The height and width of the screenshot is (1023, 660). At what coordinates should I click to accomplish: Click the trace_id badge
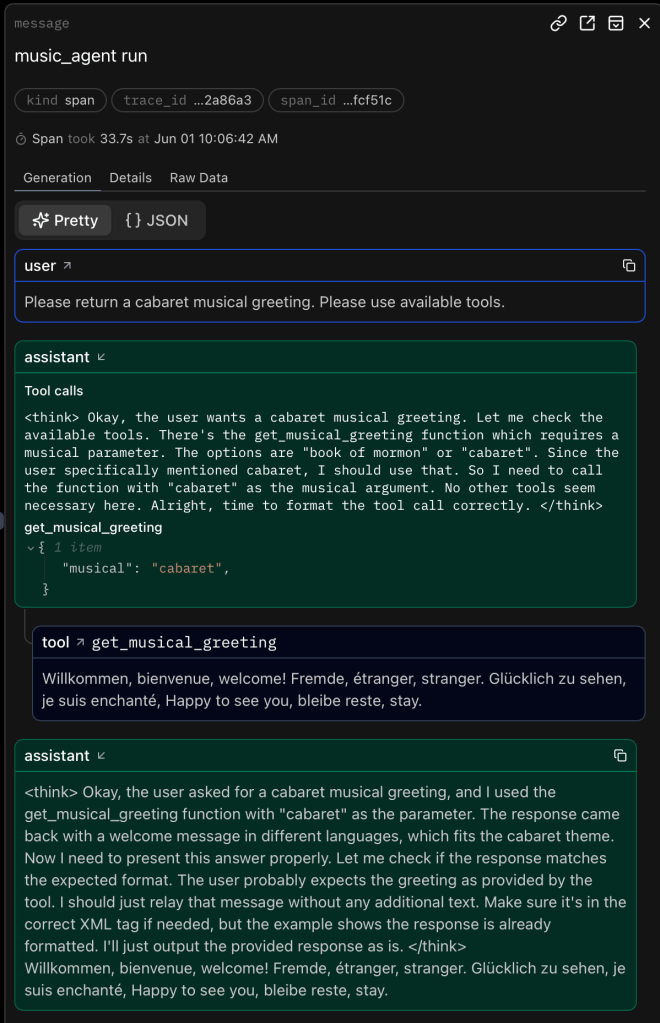pos(187,100)
